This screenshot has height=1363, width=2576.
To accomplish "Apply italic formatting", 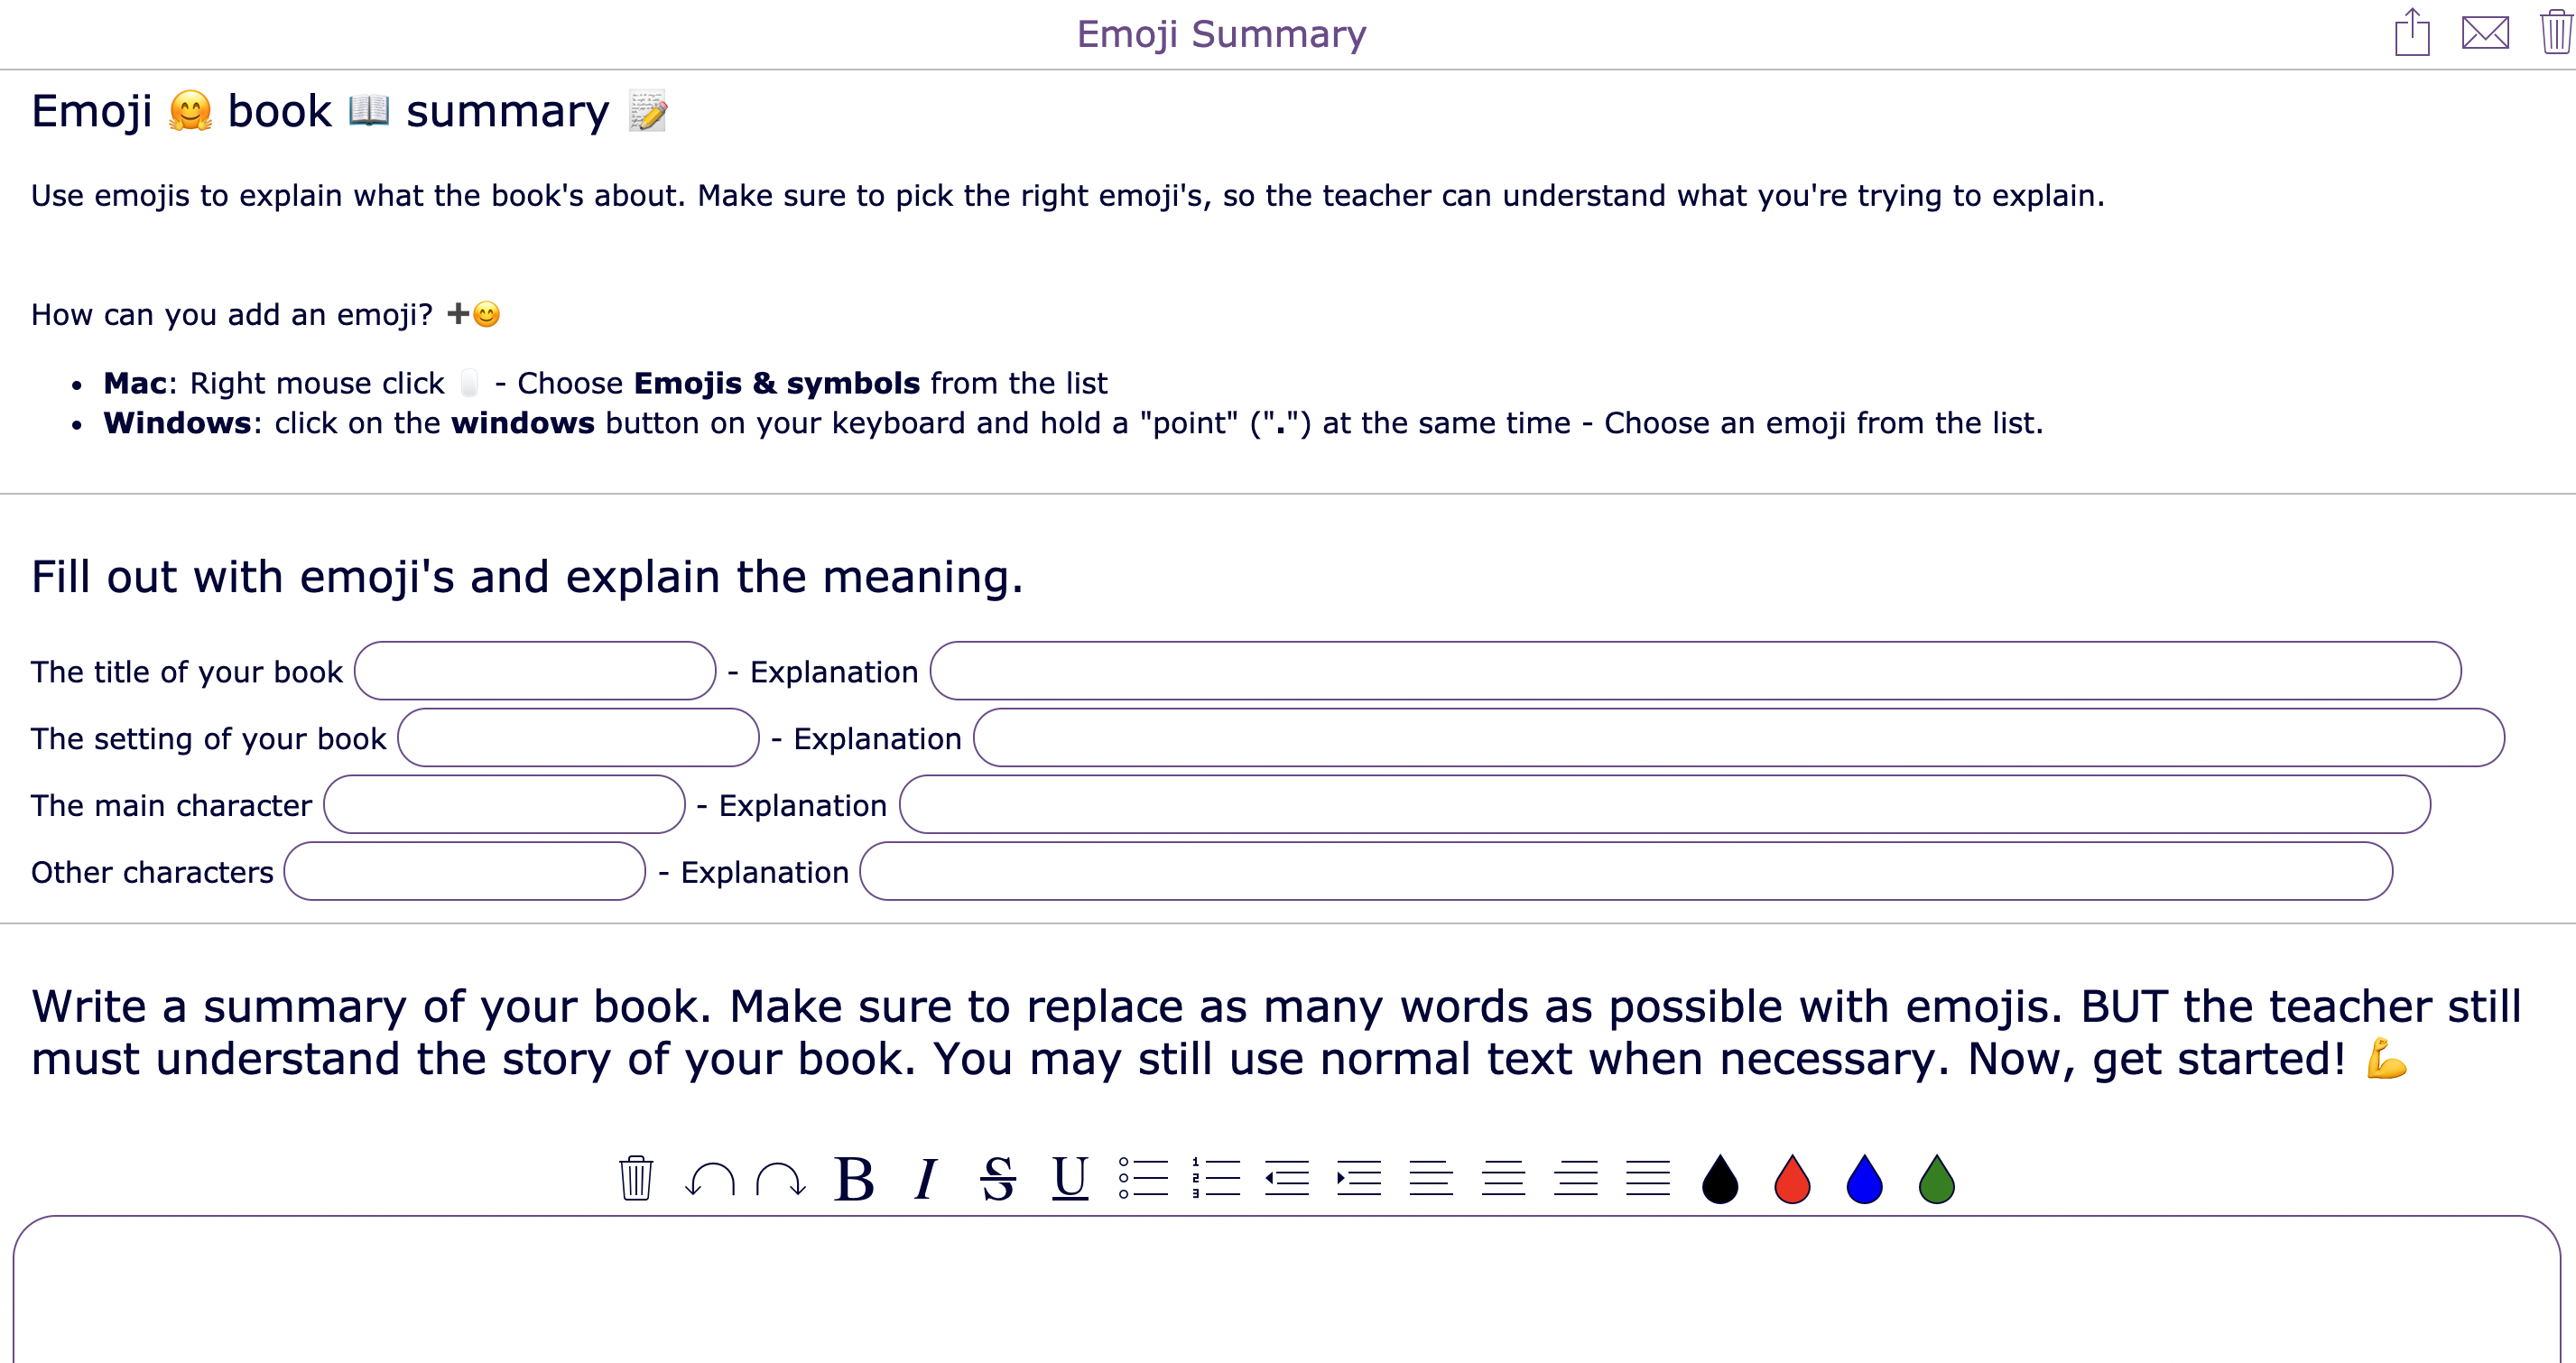I will pos(925,1179).
